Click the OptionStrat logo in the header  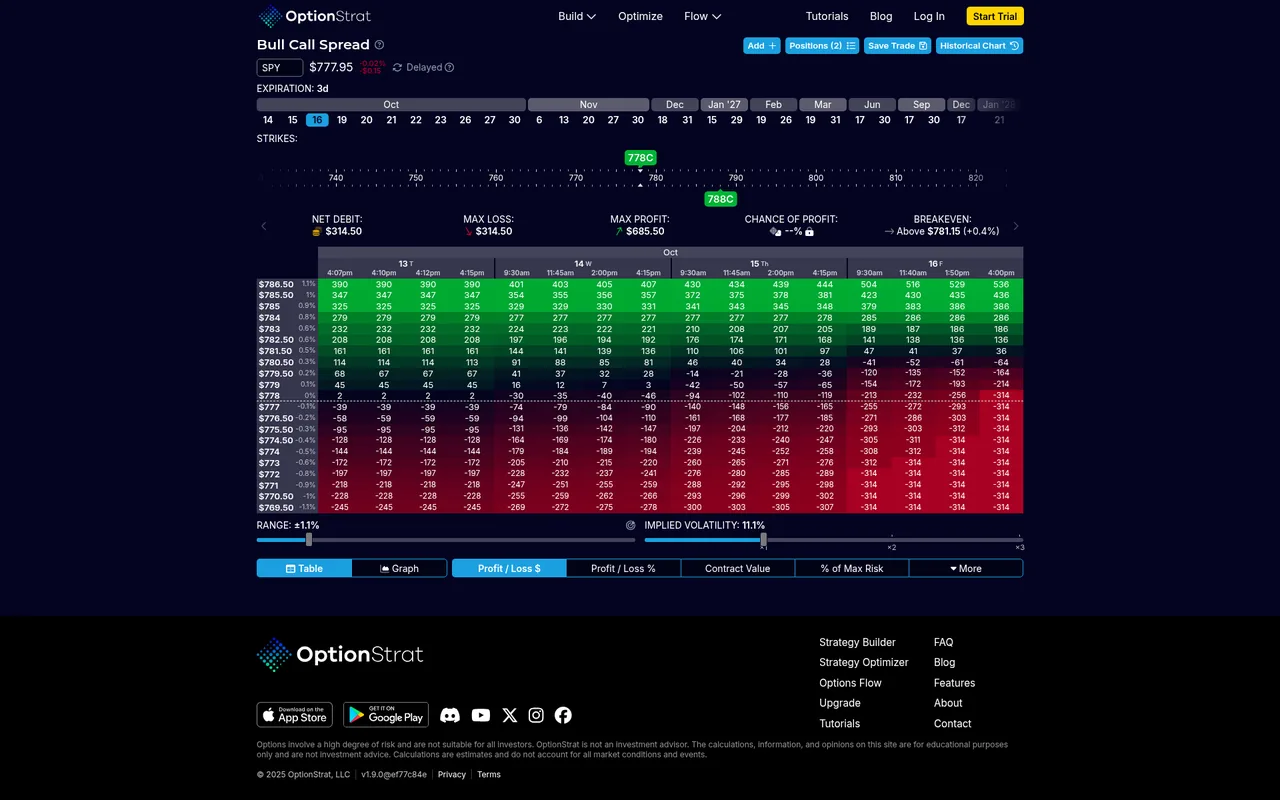point(314,16)
